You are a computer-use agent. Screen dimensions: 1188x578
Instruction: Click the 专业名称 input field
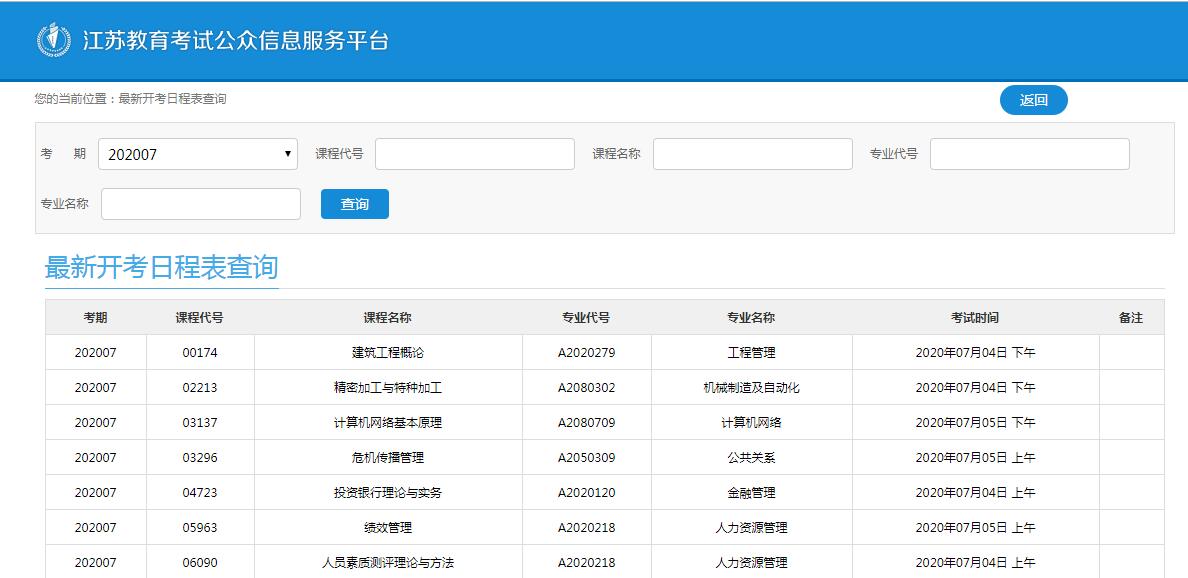tap(200, 204)
